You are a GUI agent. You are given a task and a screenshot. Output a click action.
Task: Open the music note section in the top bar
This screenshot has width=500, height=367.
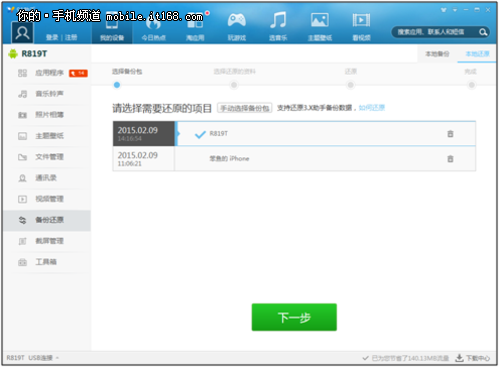click(x=278, y=20)
